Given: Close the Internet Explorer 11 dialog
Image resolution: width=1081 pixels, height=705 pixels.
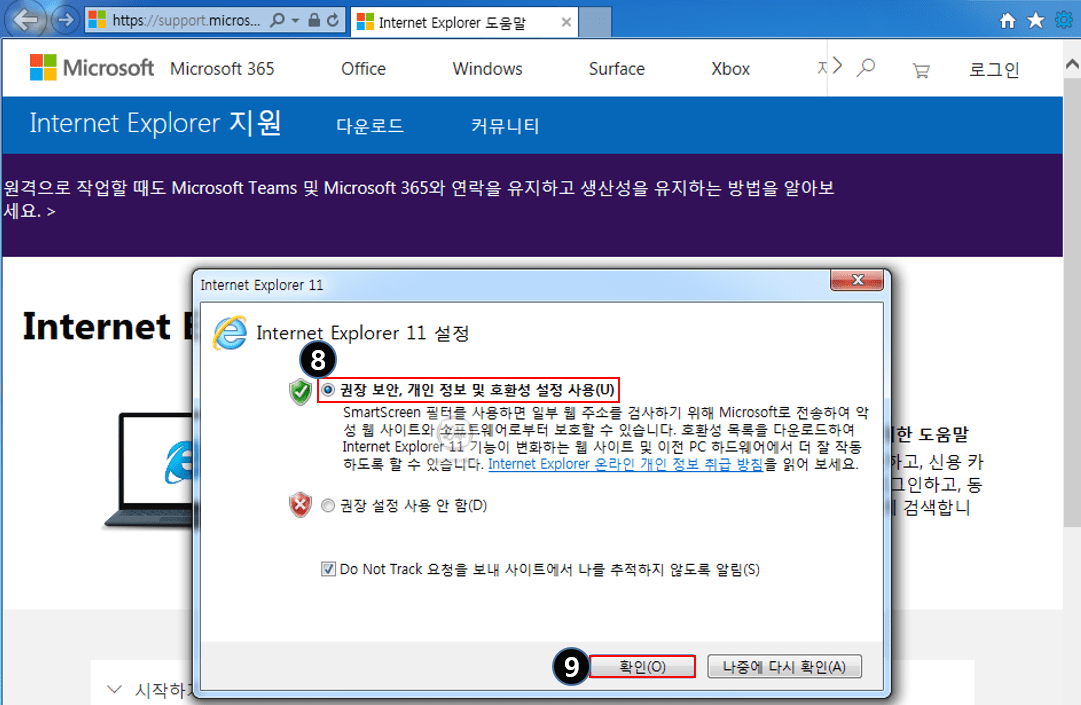Looking at the screenshot, I should [857, 280].
